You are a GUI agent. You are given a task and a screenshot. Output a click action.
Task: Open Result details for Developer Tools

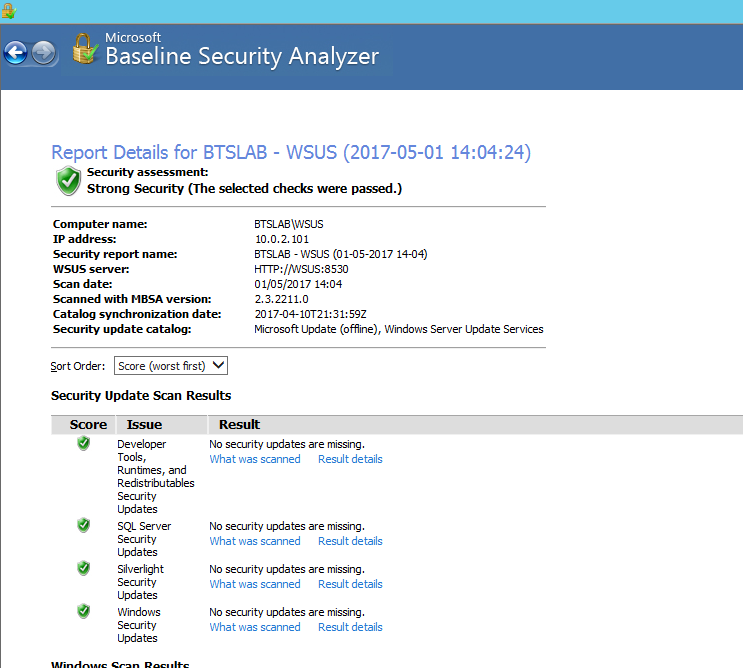[x=350, y=459]
